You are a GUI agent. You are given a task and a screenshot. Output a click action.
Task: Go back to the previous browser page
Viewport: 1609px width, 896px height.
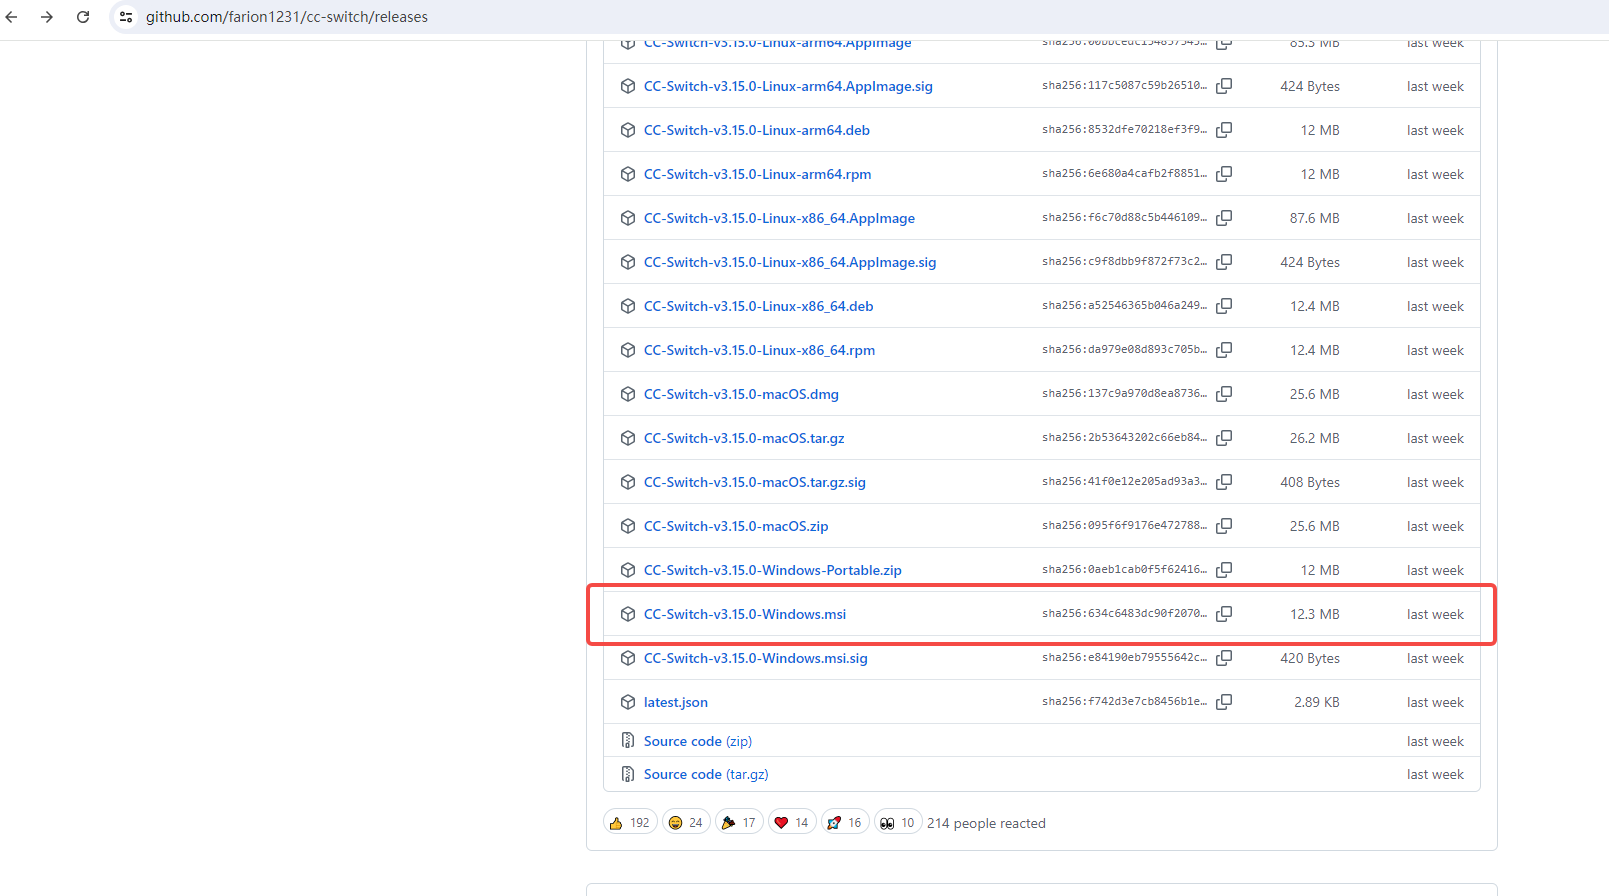pyautogui.click(x=12, y=17)
